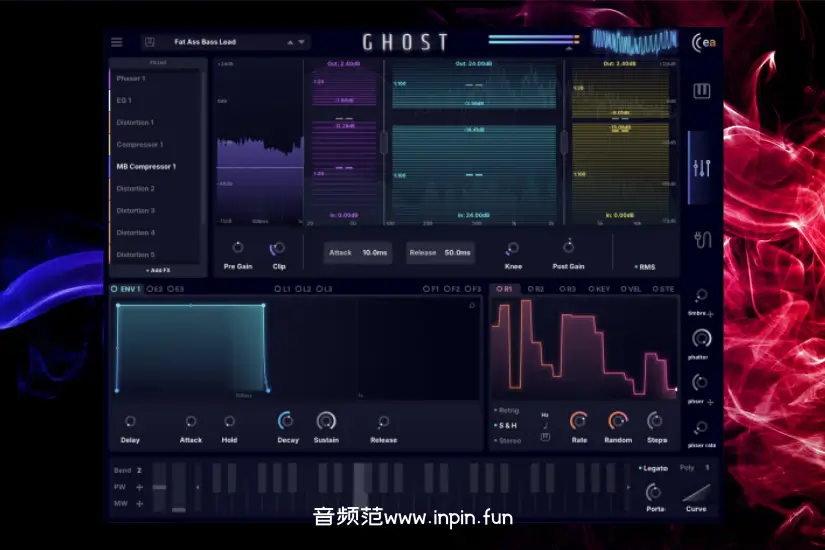Viewport: 825px width, 550px height.
Task: Click the plus next to MW
Action: click(139, 504)
